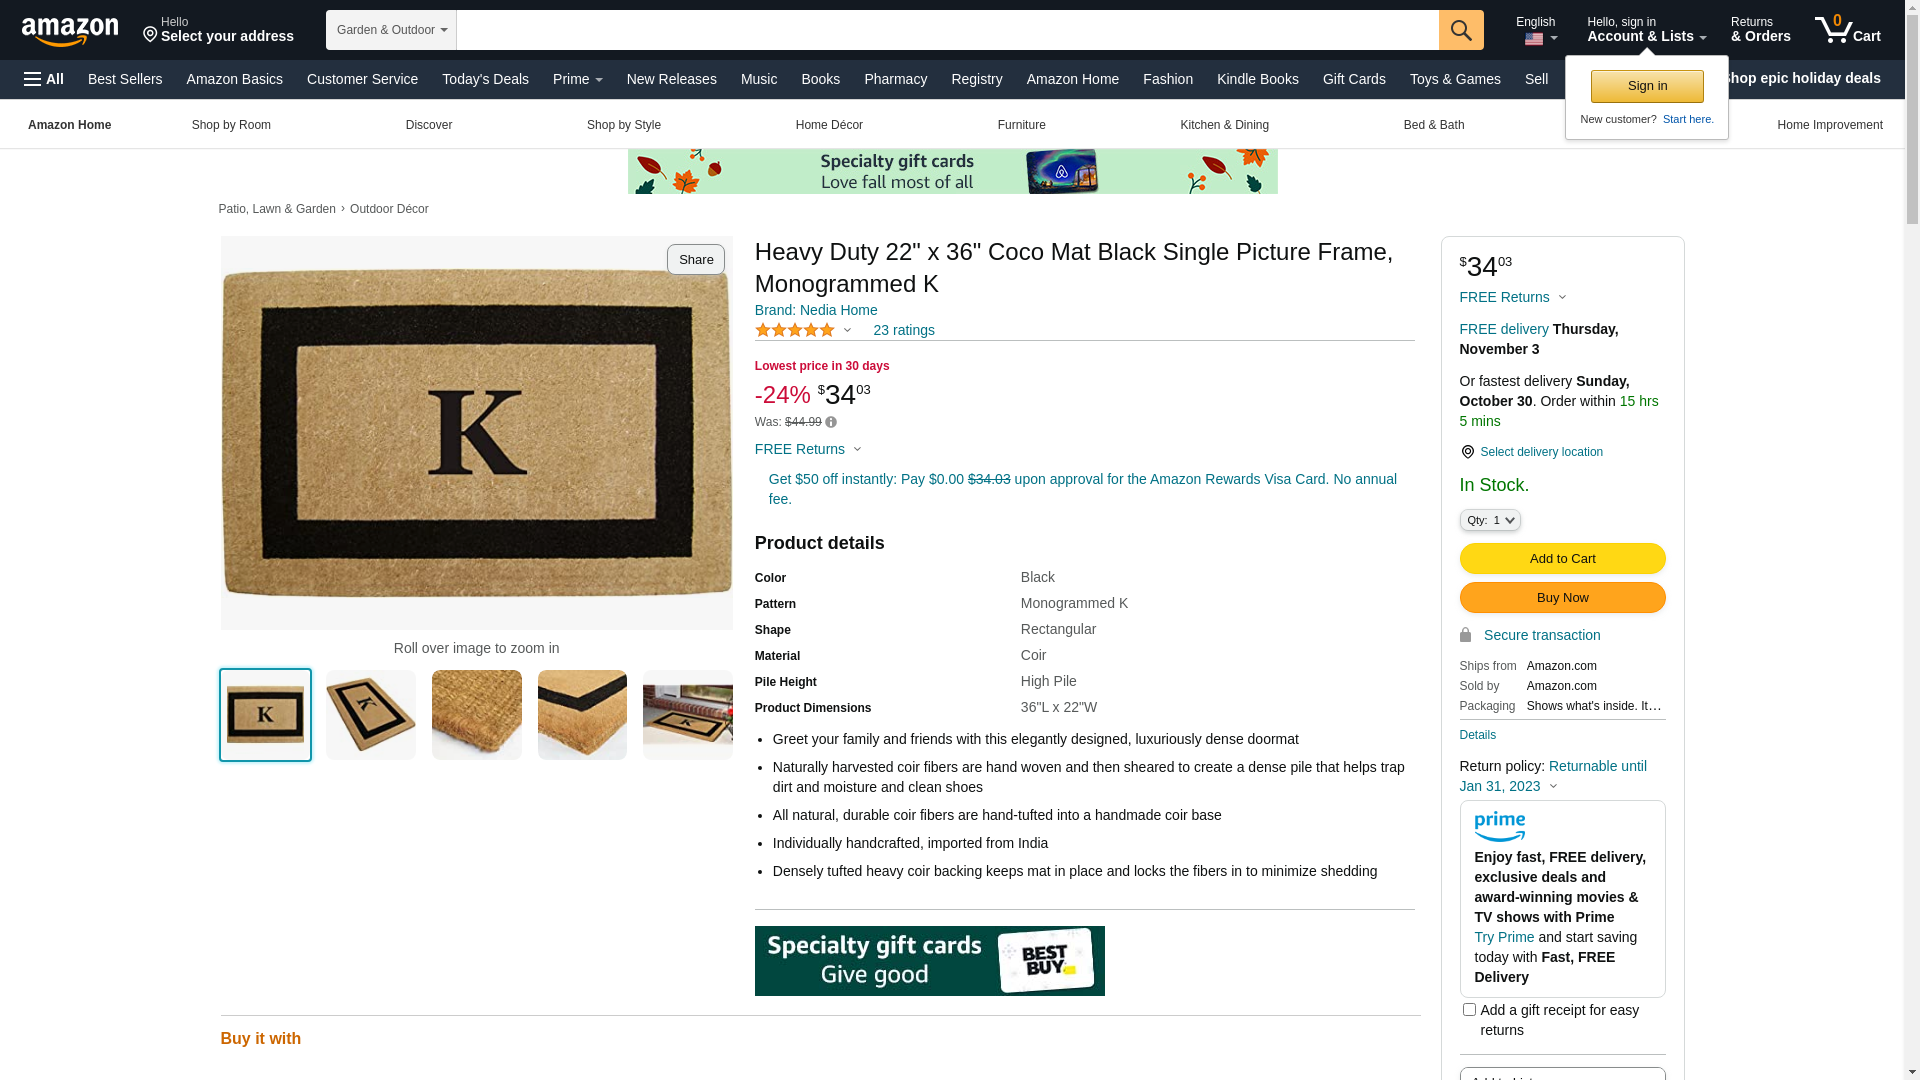Open Today's Deals in the nav bar

click(485, 79)
